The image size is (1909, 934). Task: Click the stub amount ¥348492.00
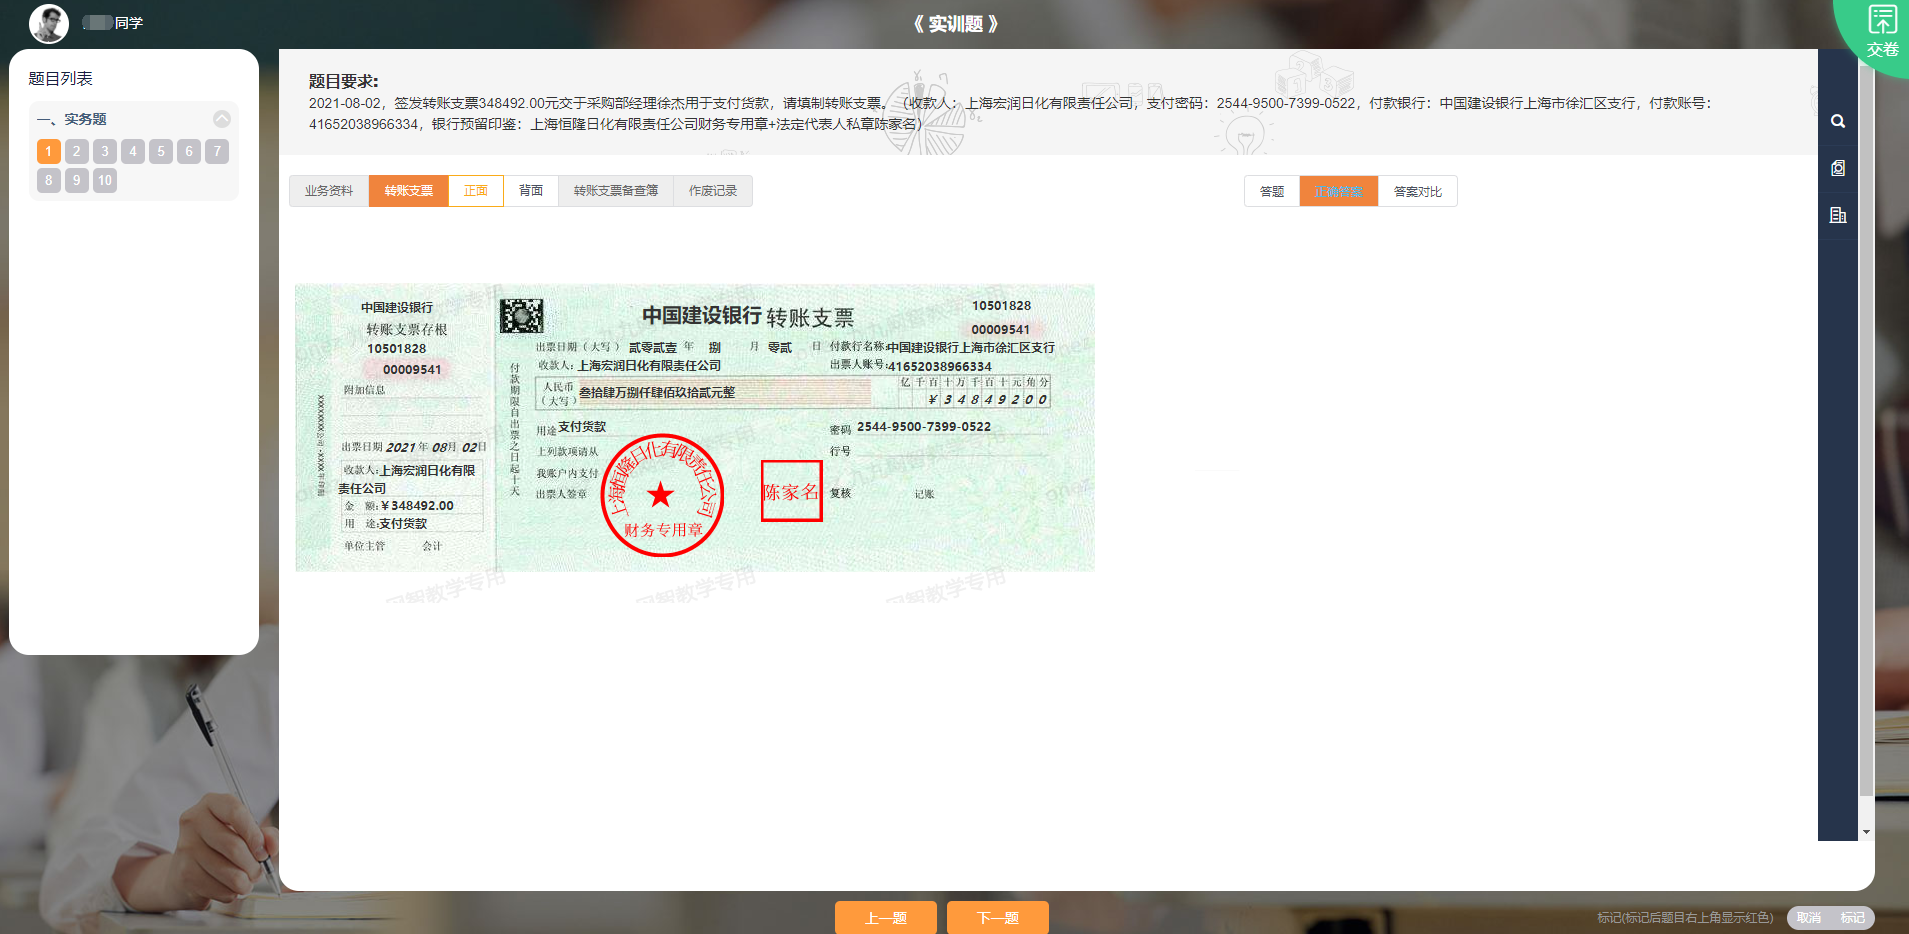pyautogui.click(x=417, y=506)
